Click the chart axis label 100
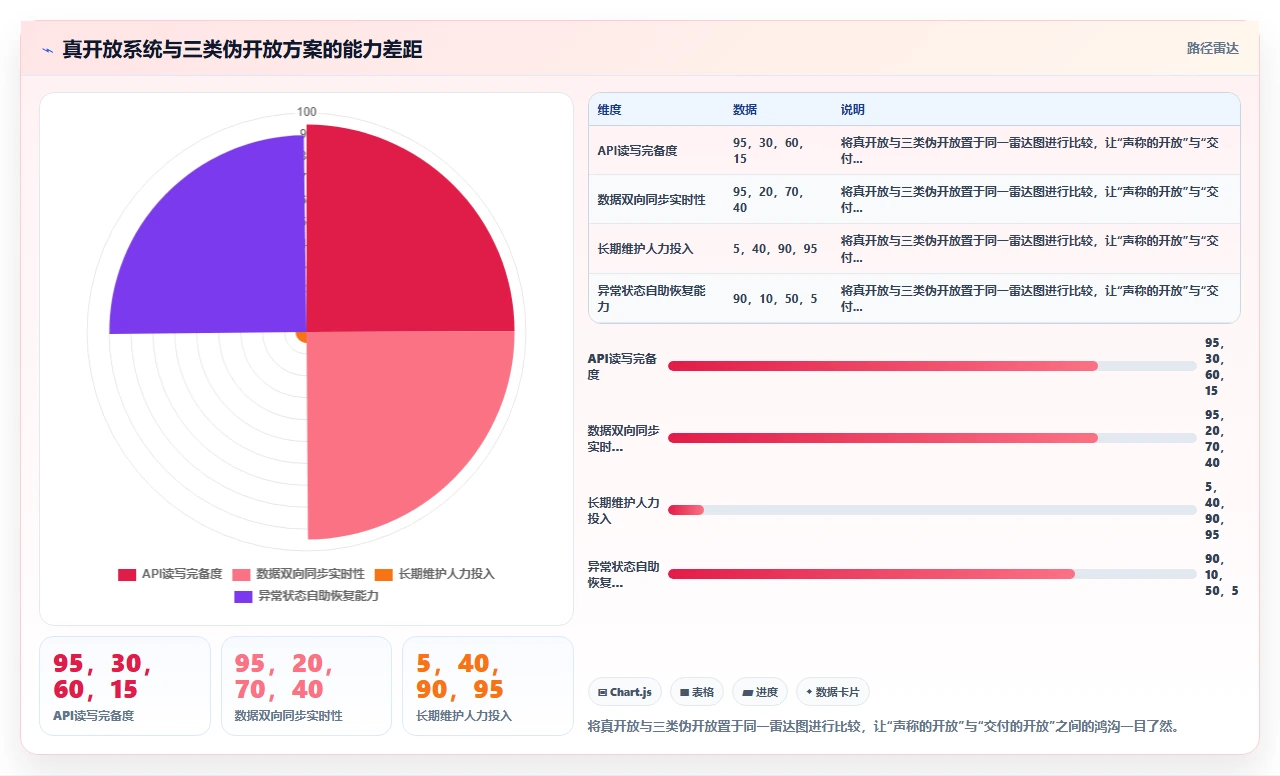 [x=306, y=111]
